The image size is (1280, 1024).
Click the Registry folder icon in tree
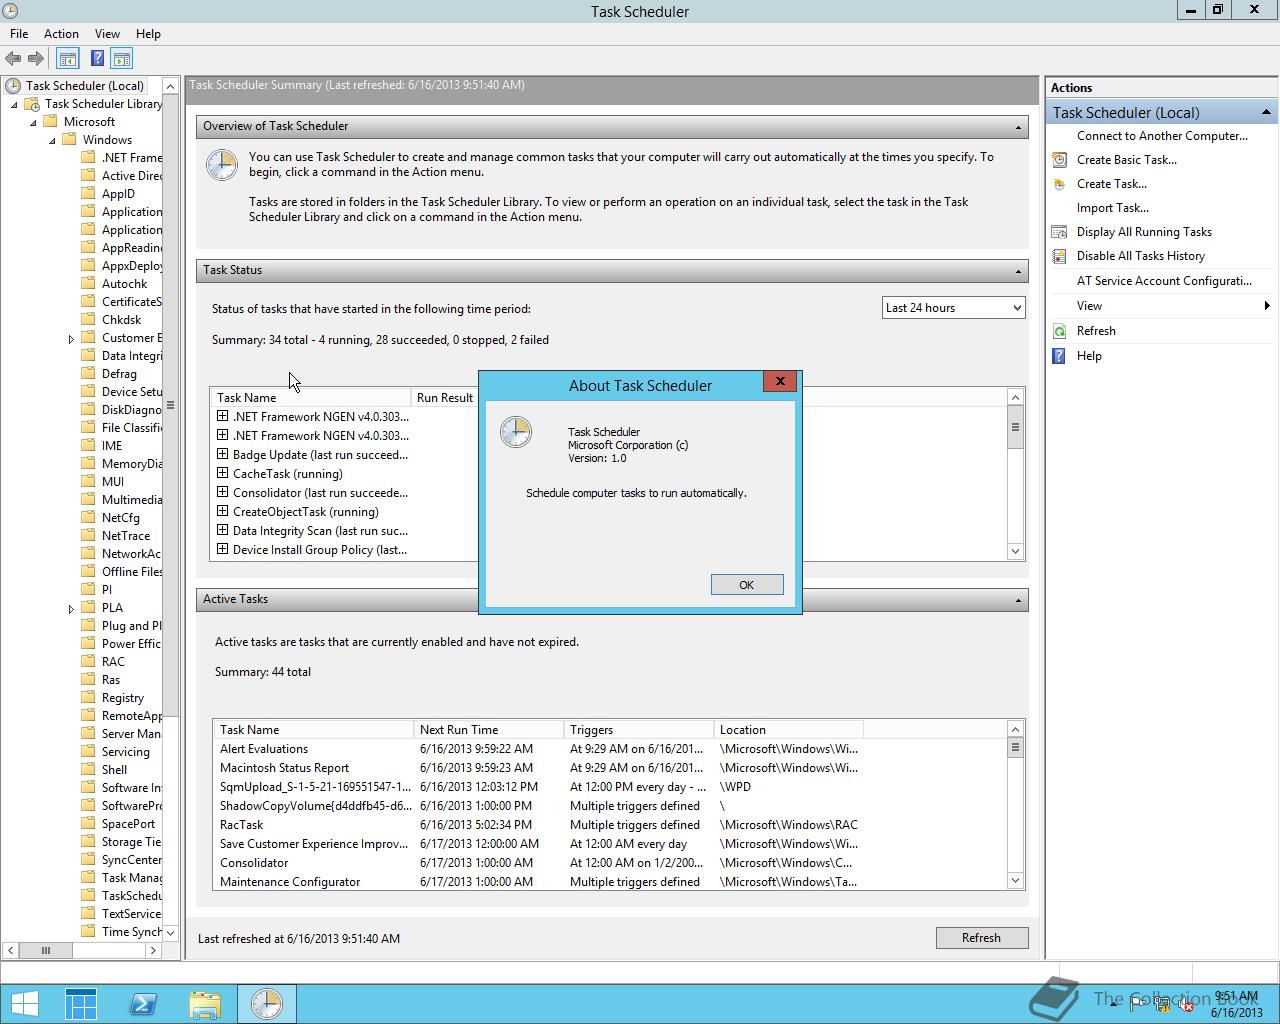click(89, 698)
